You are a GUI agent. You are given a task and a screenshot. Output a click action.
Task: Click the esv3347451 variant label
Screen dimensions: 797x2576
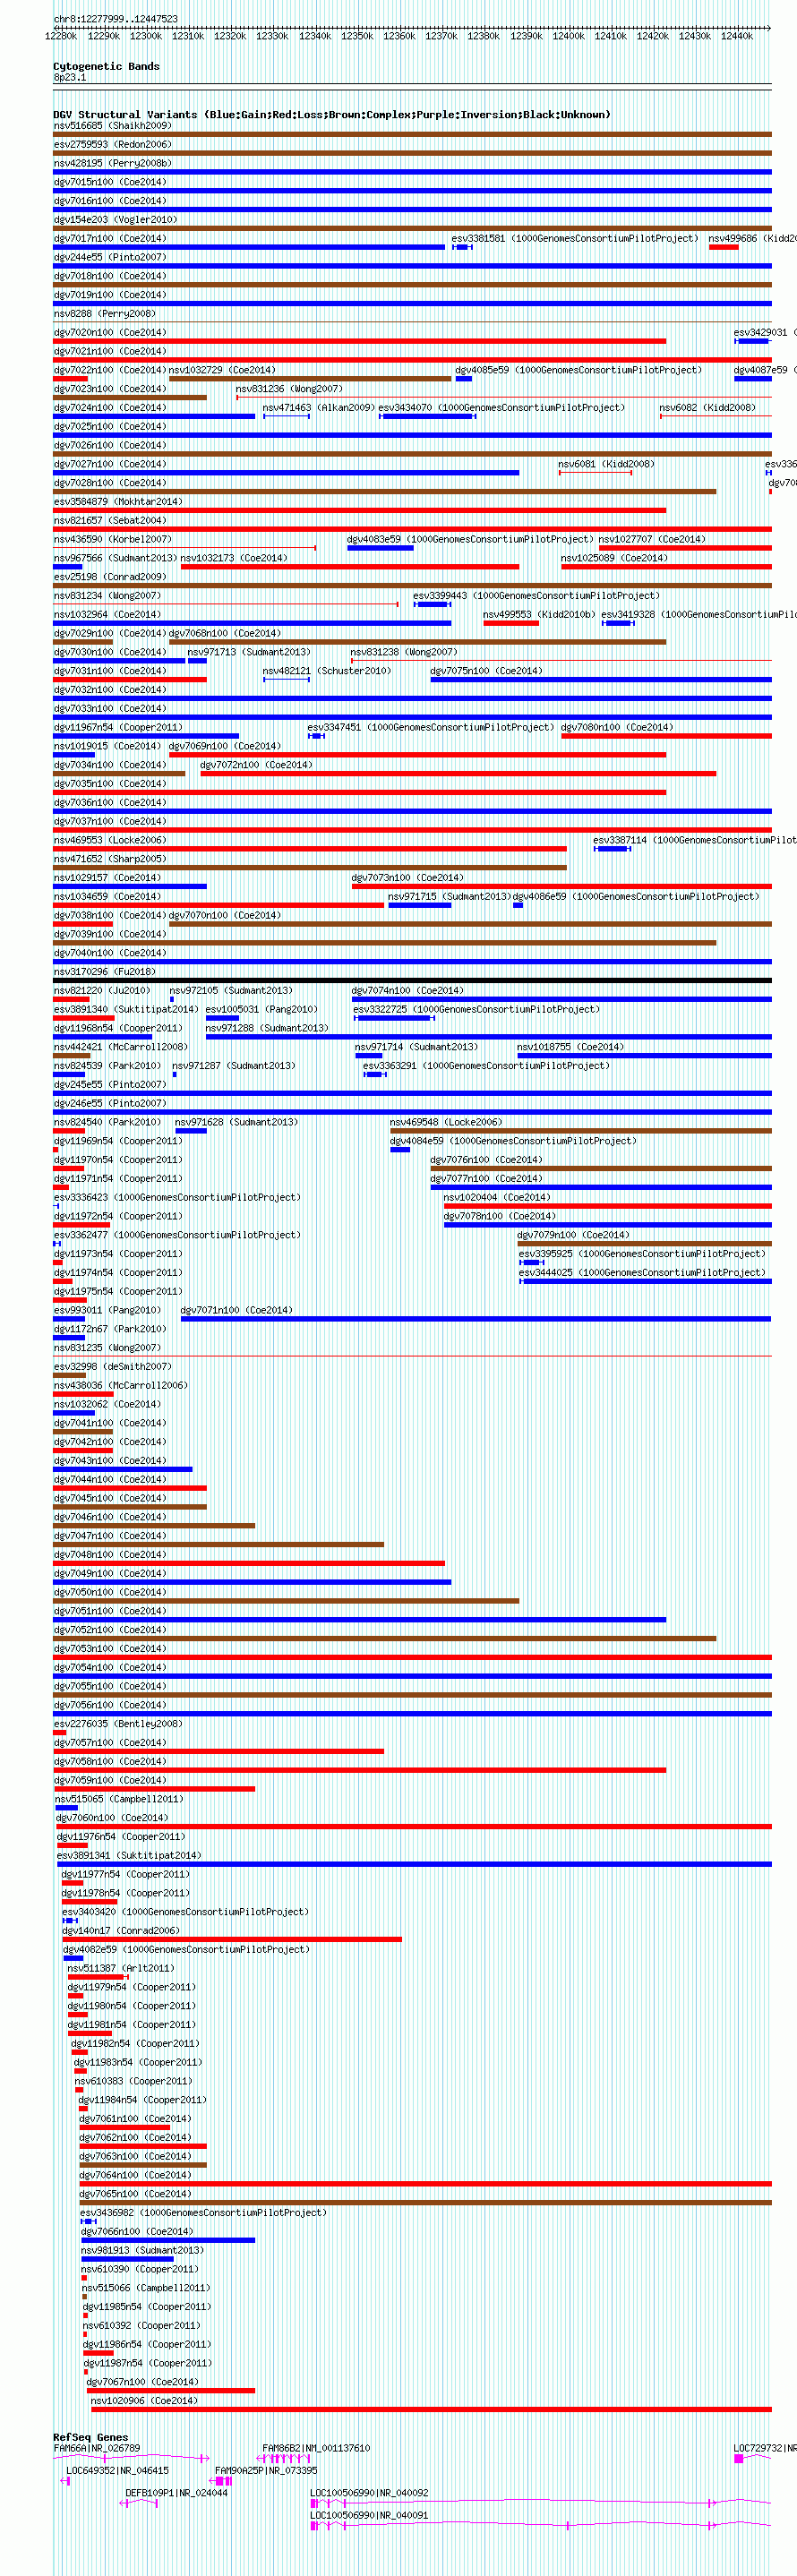[x=430, y=727]
